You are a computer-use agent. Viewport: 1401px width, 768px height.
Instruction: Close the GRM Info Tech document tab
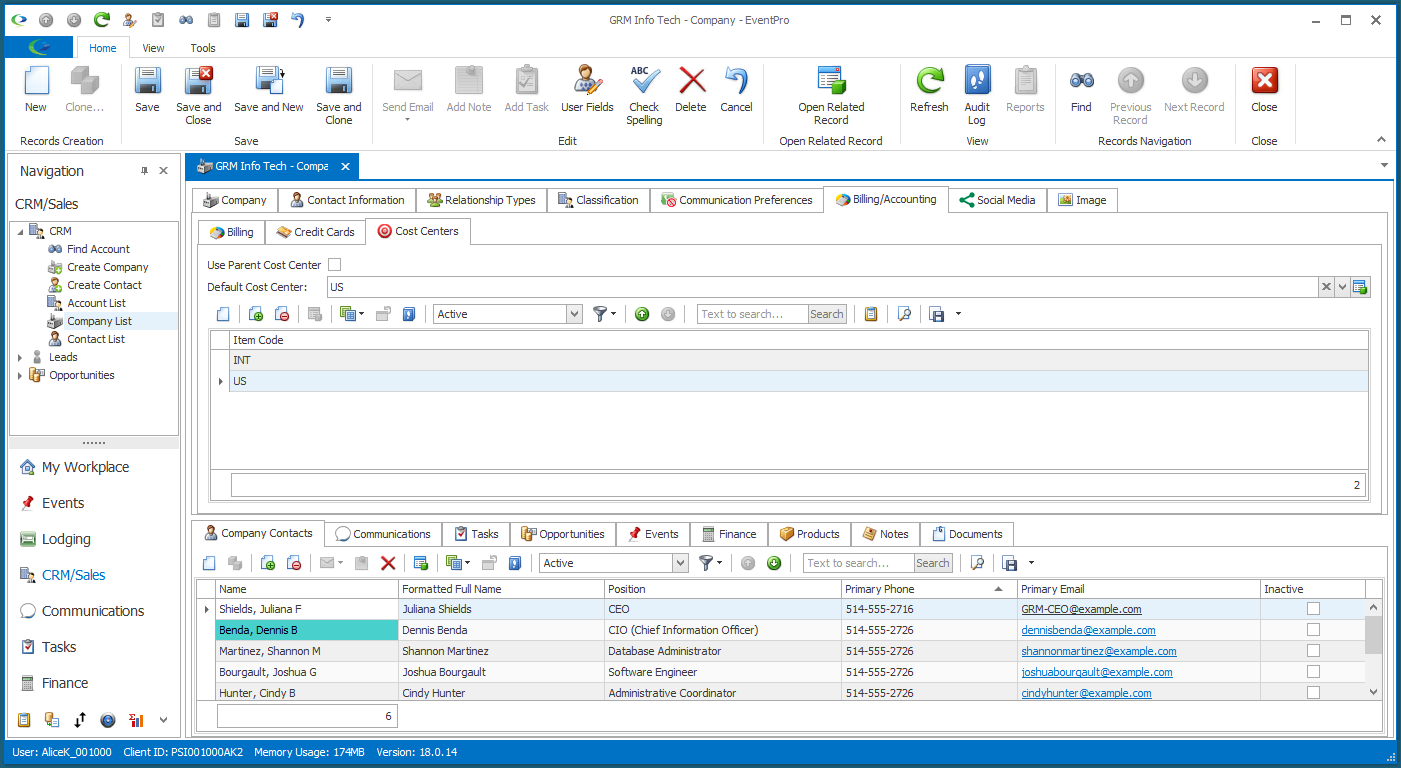point(344,166)
